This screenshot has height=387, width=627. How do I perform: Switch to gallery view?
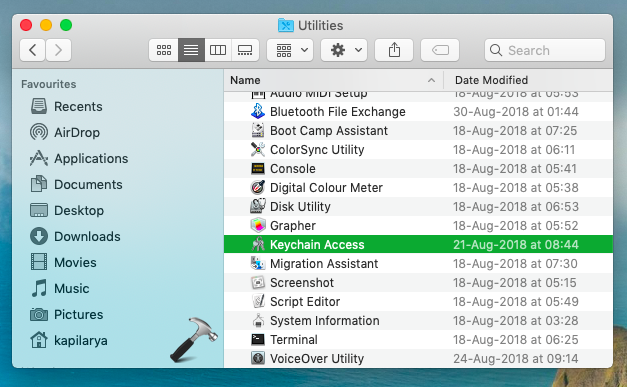click(x=245, y=50)
